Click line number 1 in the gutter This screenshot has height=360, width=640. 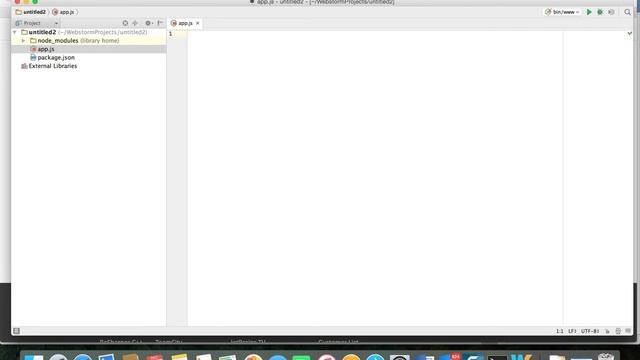pos(171,34)
